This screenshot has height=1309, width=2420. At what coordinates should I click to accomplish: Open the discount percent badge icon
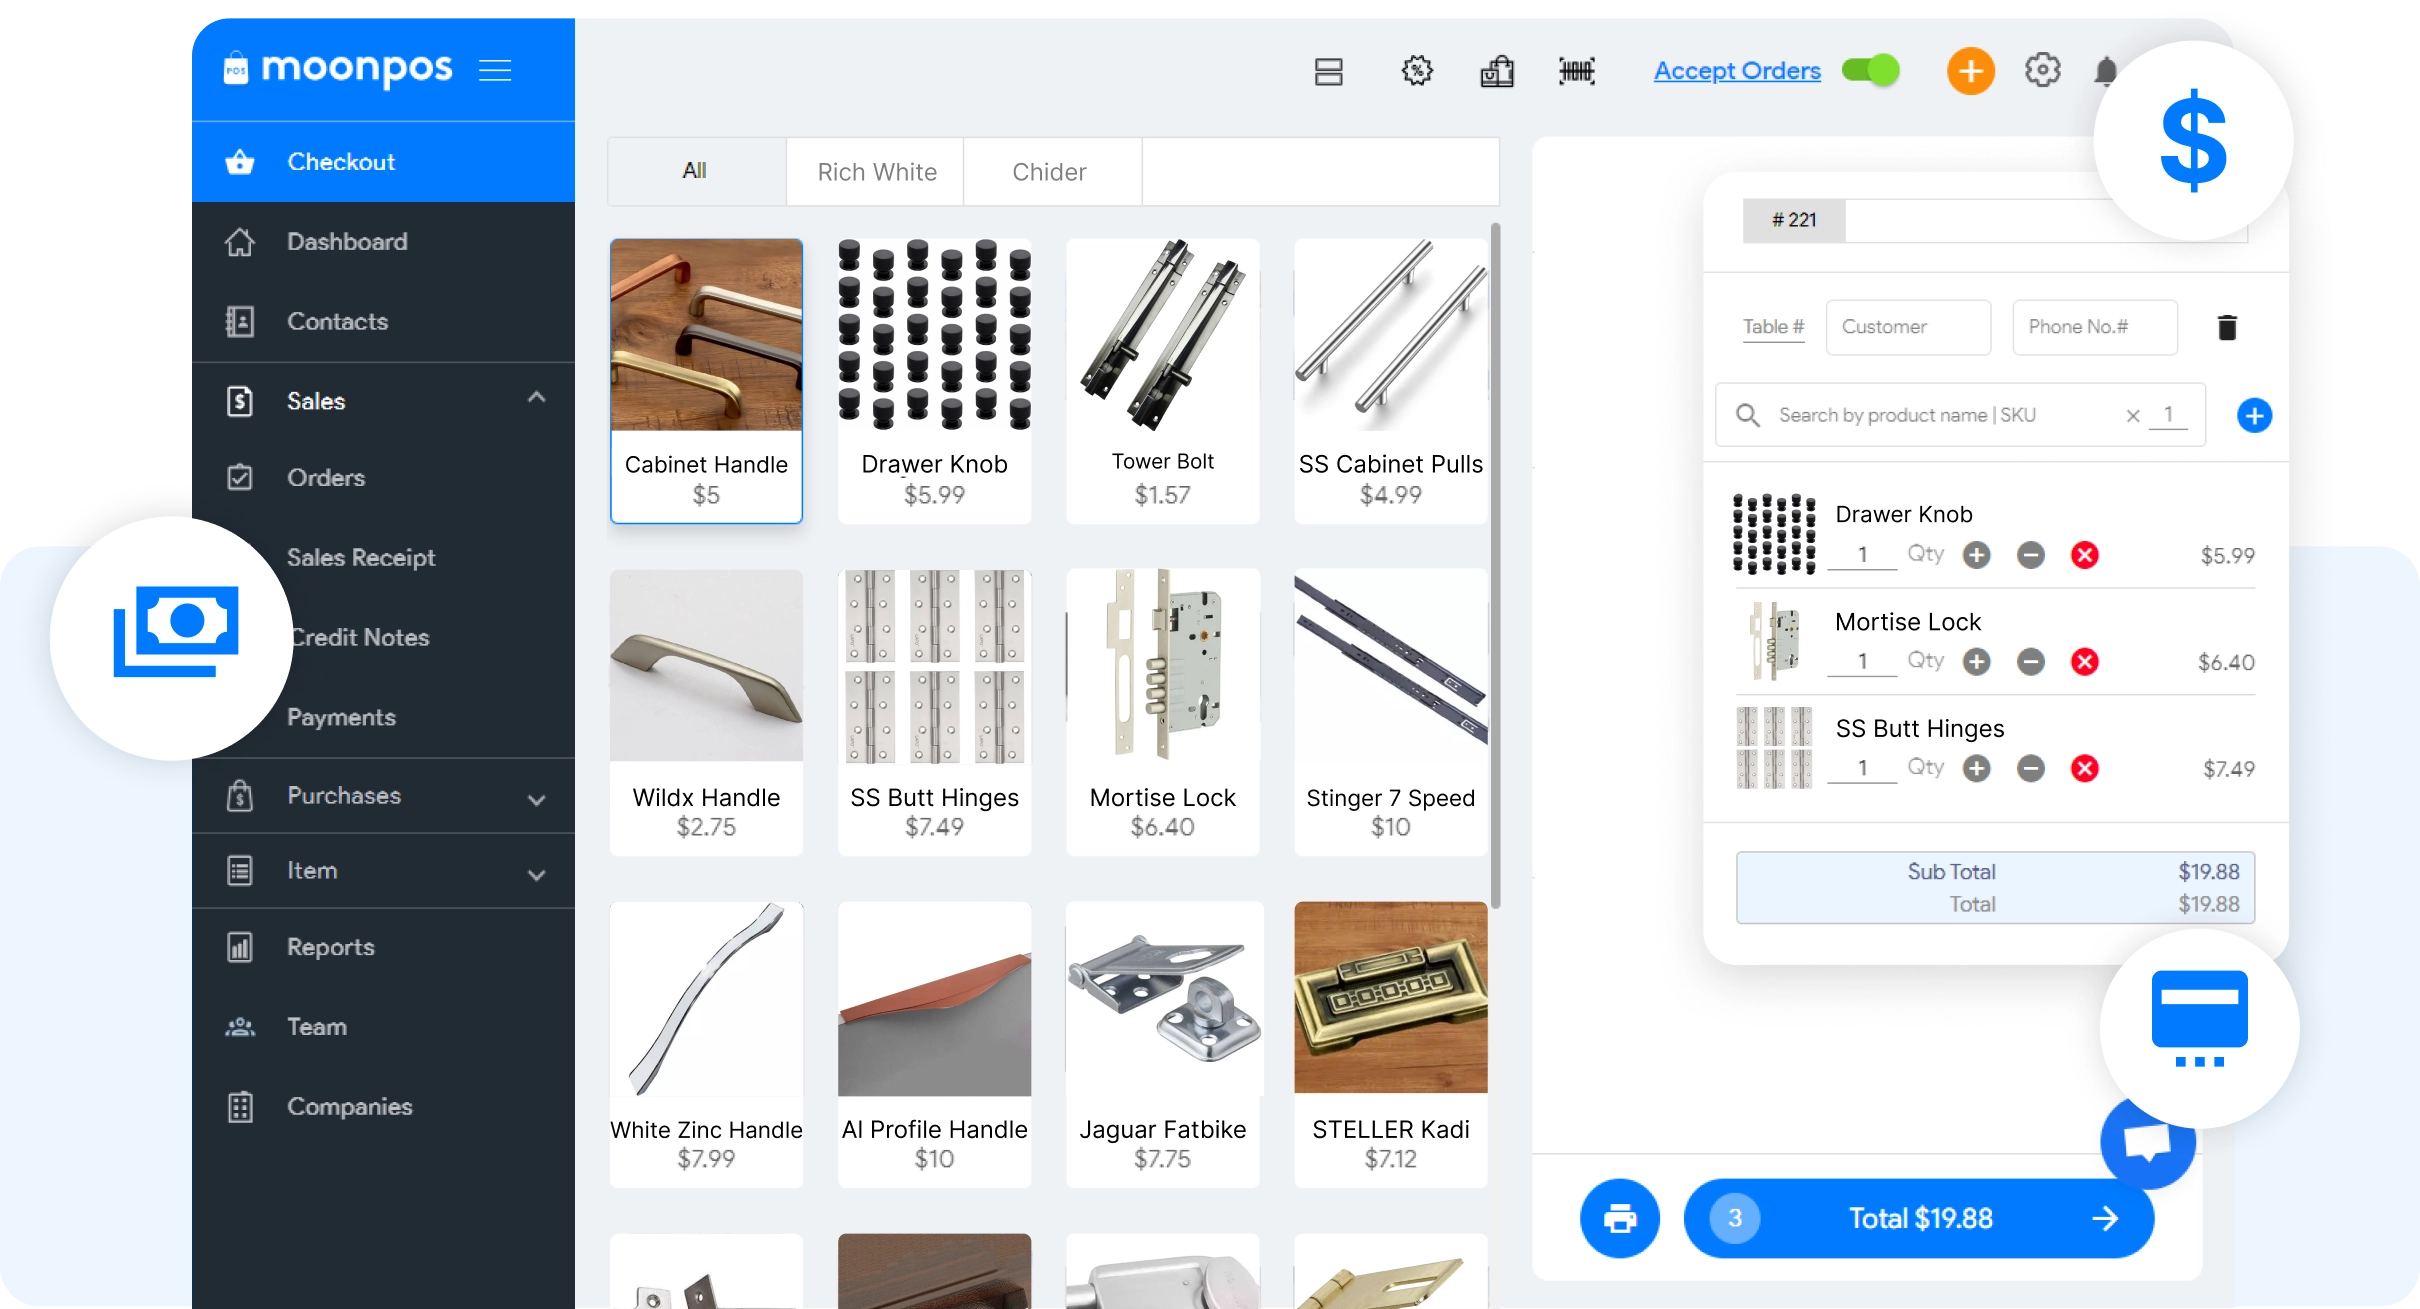1417,71
